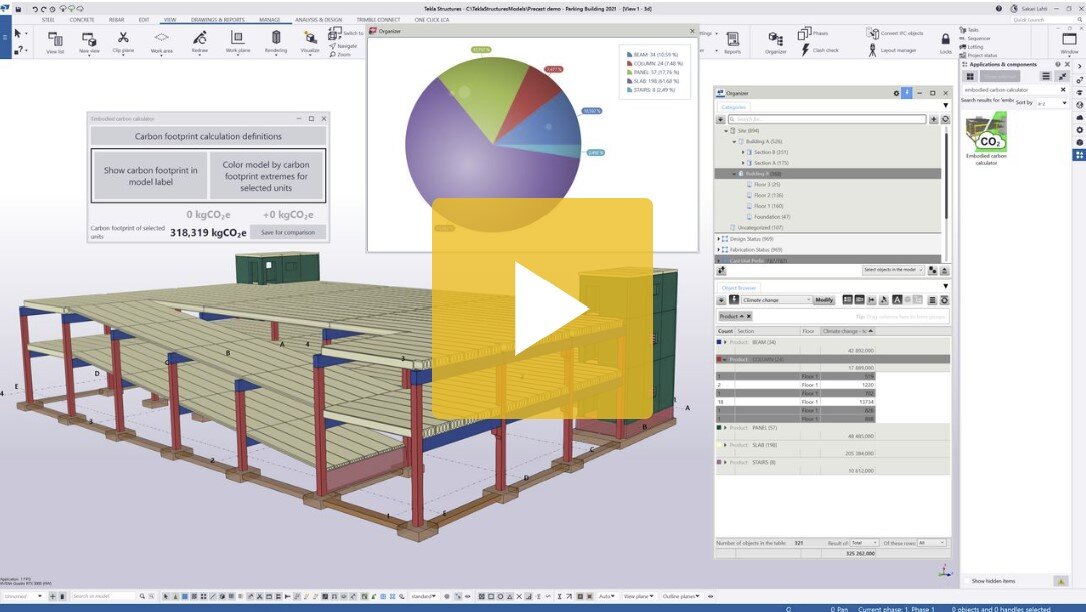Play the video overlay

coord(542,308)
